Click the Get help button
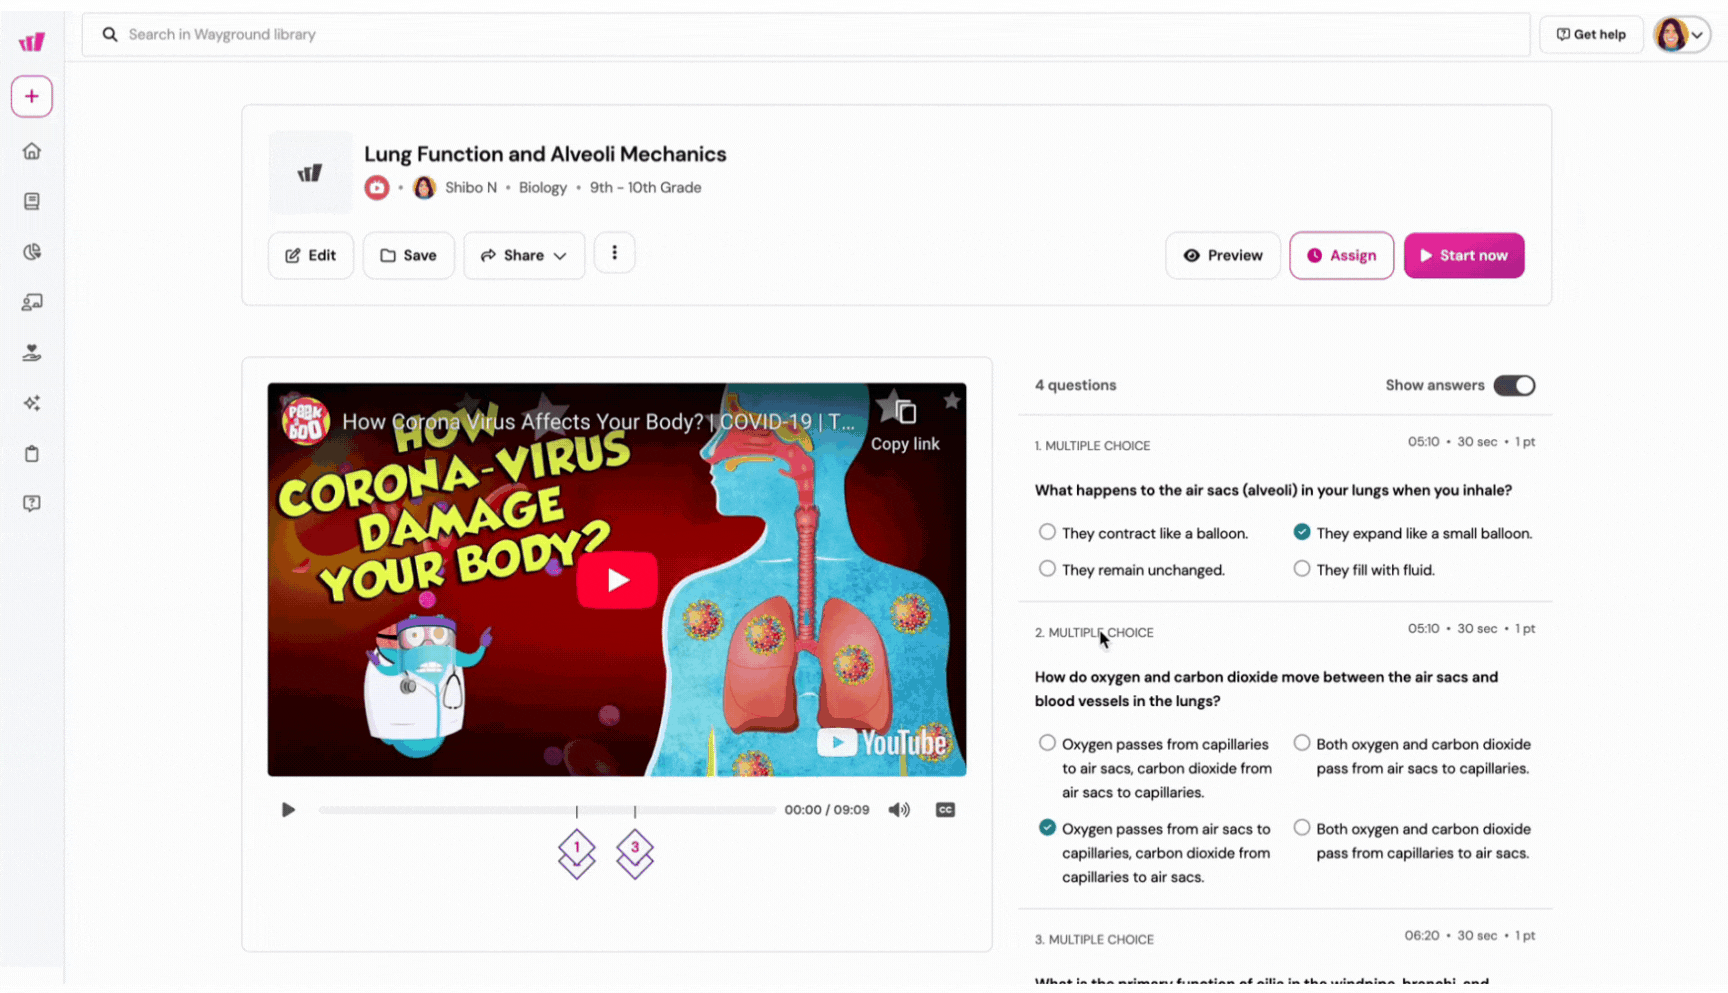The width and height of the screenshot is (1728, 993). click(1591, 34)
